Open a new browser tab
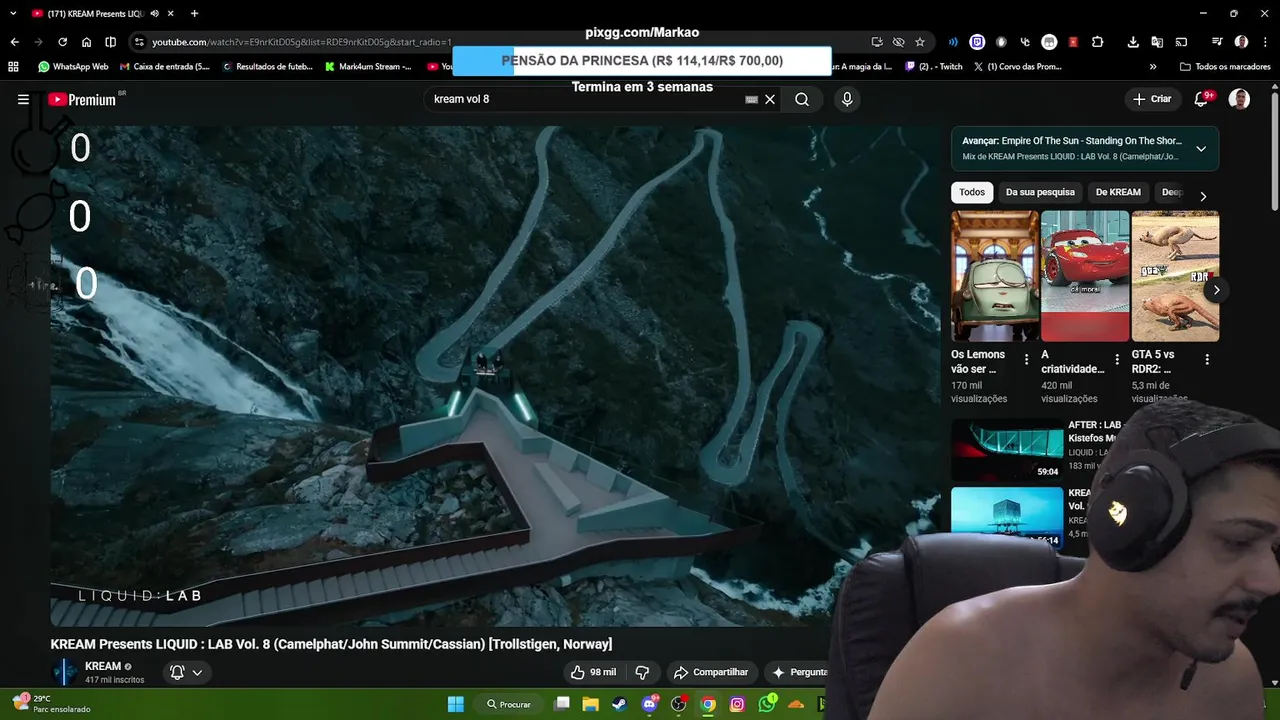Image resolution: width=1280 pixels, height=720 pixels. [194, 13]
